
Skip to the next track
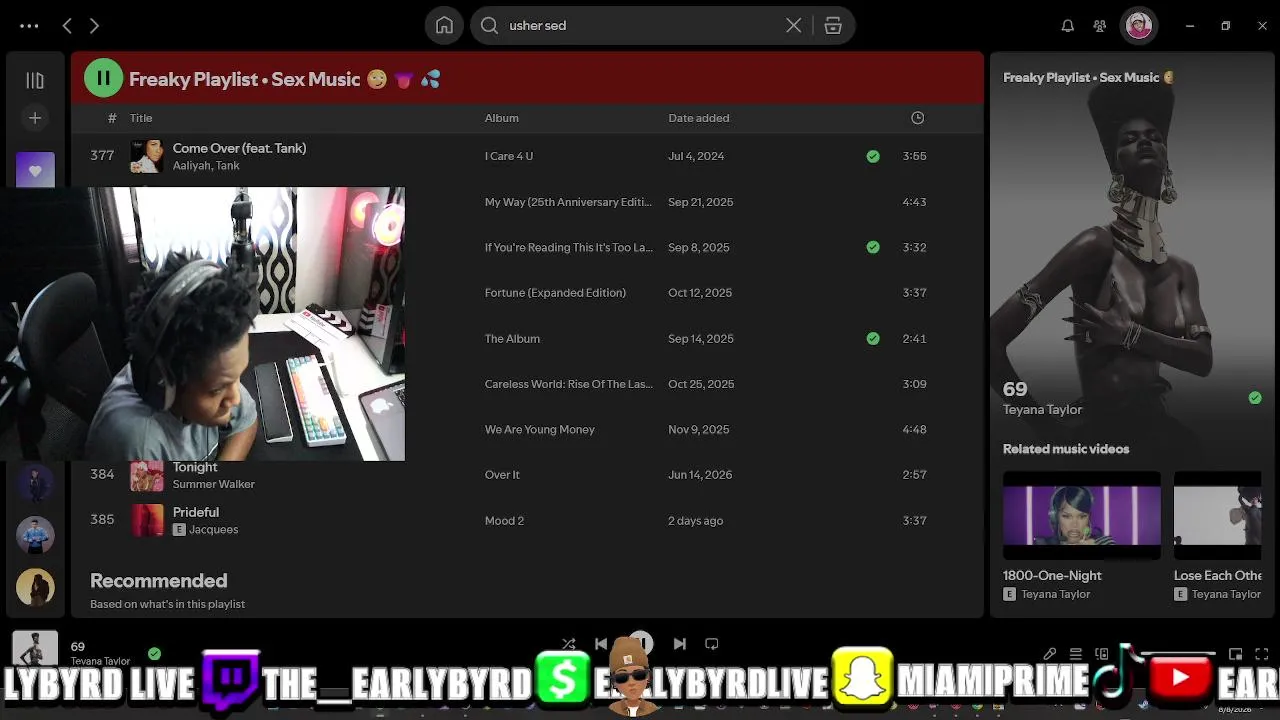point(680,644)
